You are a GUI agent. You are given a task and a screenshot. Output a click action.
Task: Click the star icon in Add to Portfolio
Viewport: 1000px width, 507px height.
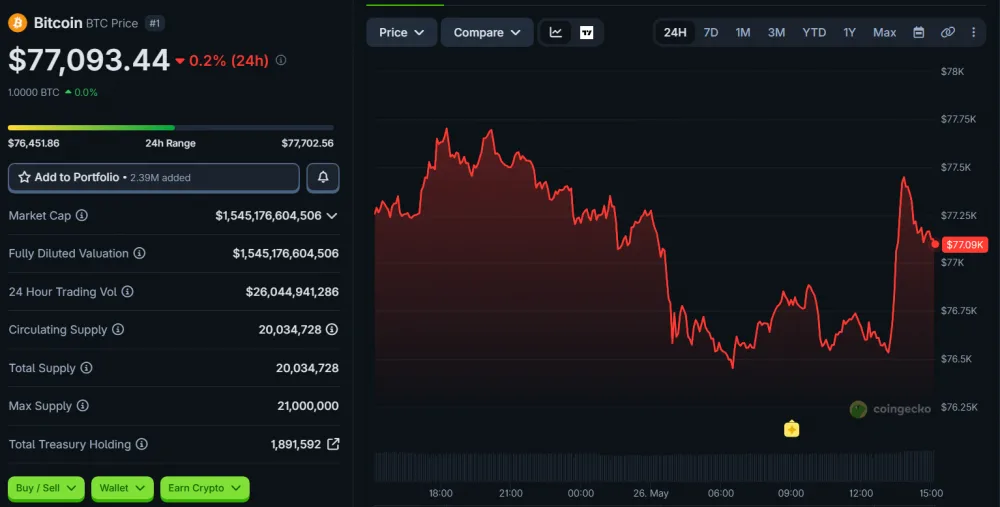click(24, 177)
